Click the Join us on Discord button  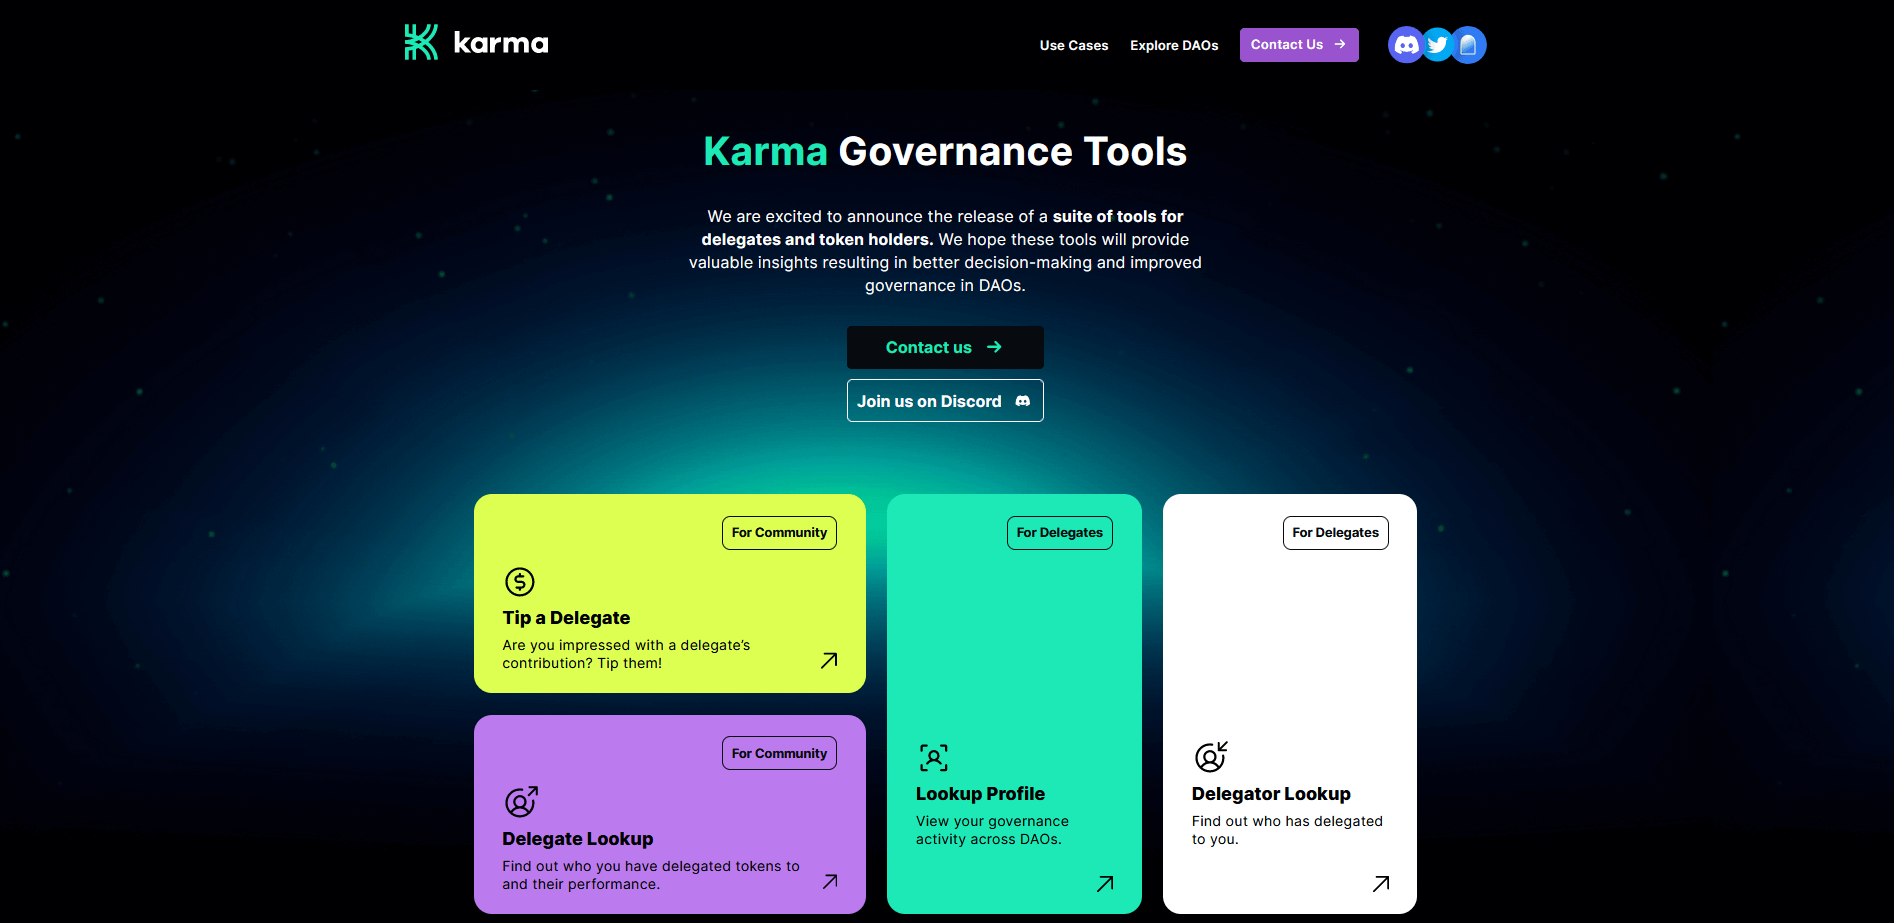pyautogui.click(x=945, y=400)
